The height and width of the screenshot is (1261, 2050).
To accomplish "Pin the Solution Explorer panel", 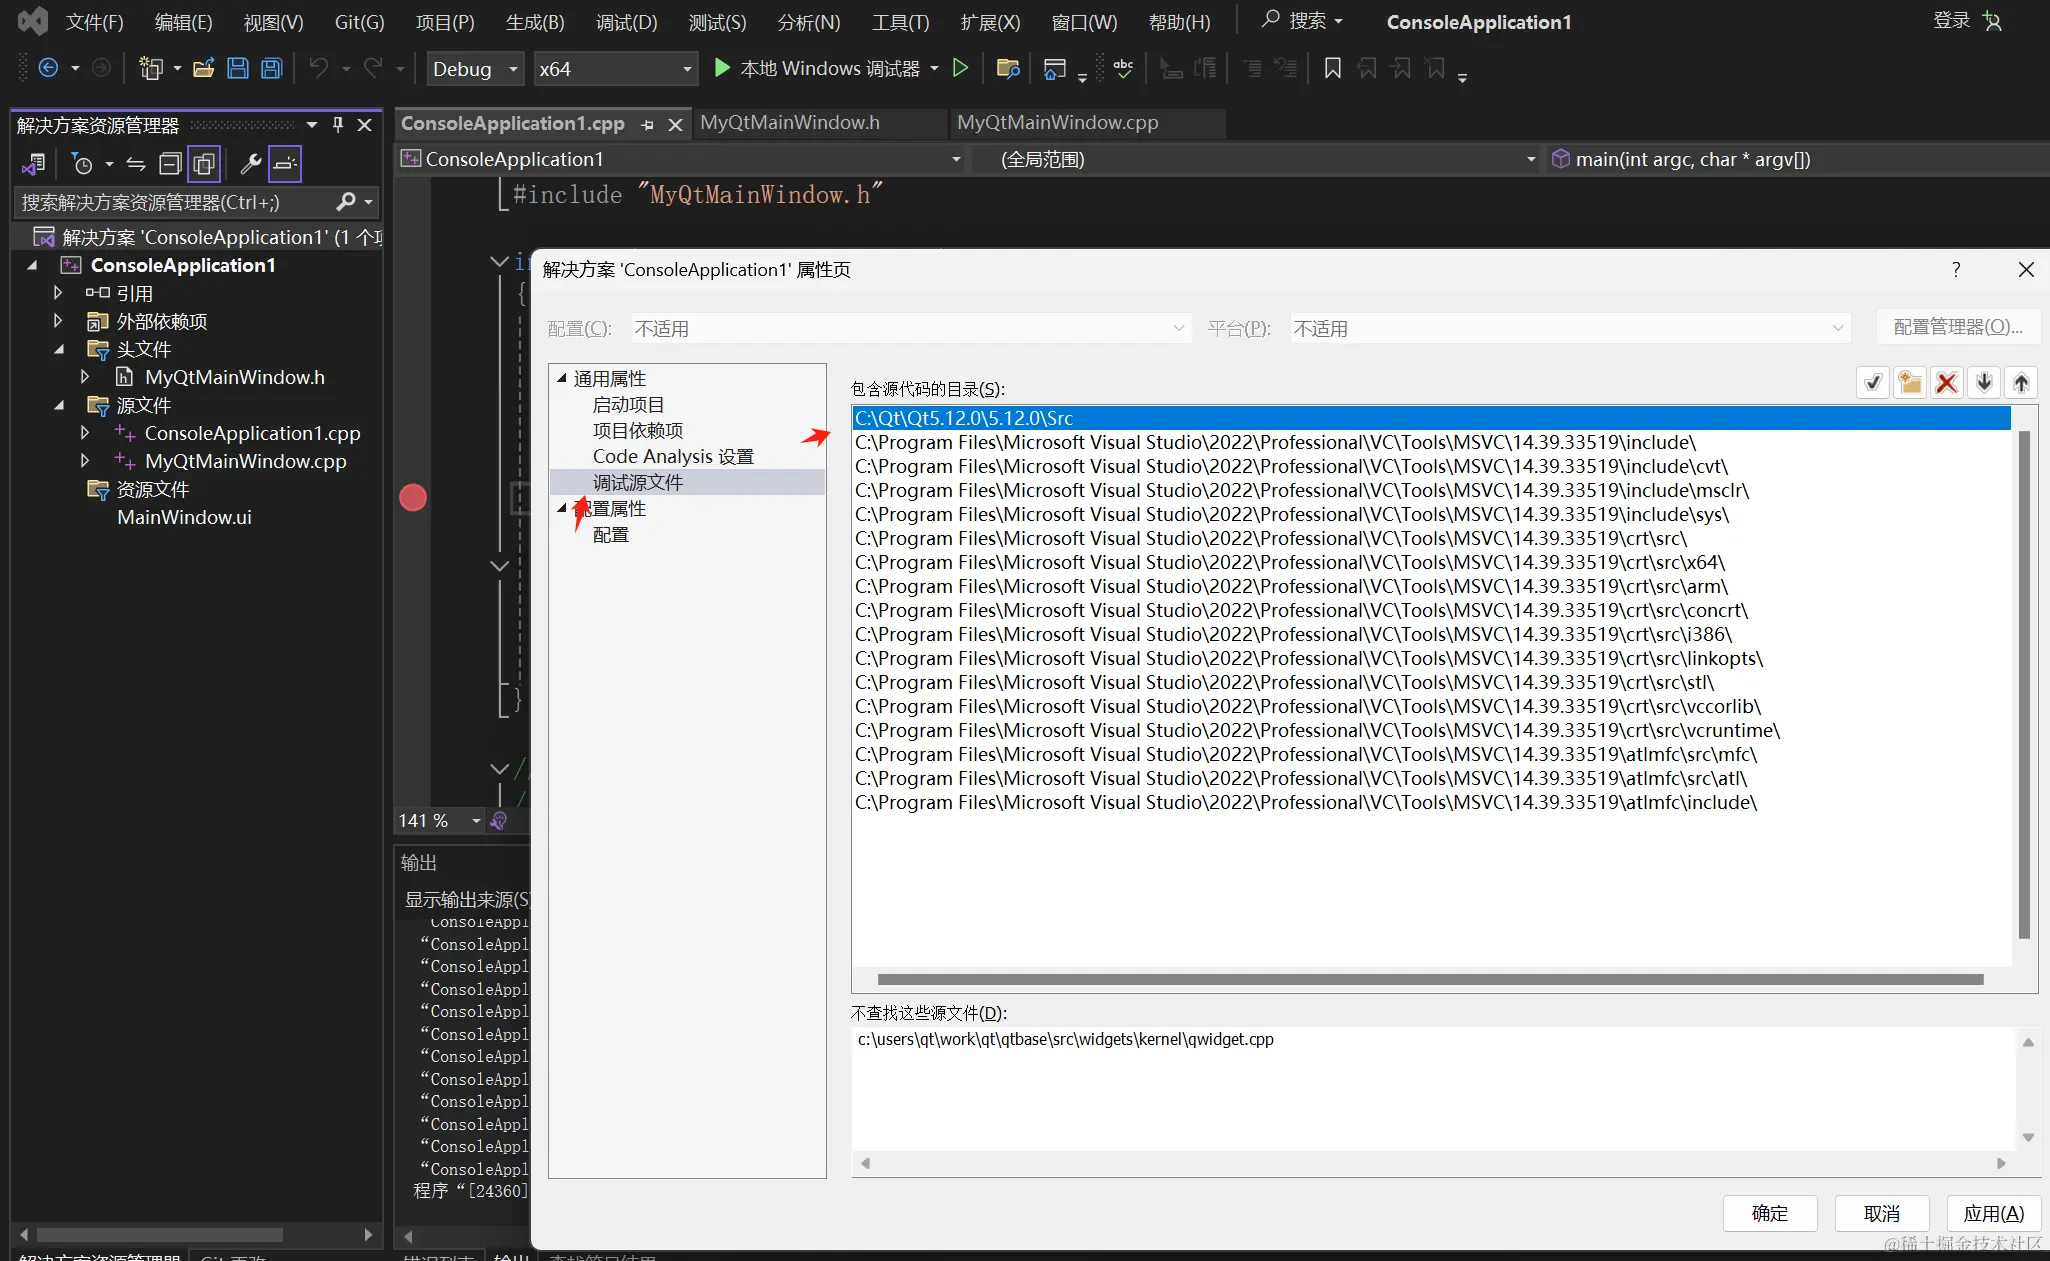I will click(x=338, y=125).
